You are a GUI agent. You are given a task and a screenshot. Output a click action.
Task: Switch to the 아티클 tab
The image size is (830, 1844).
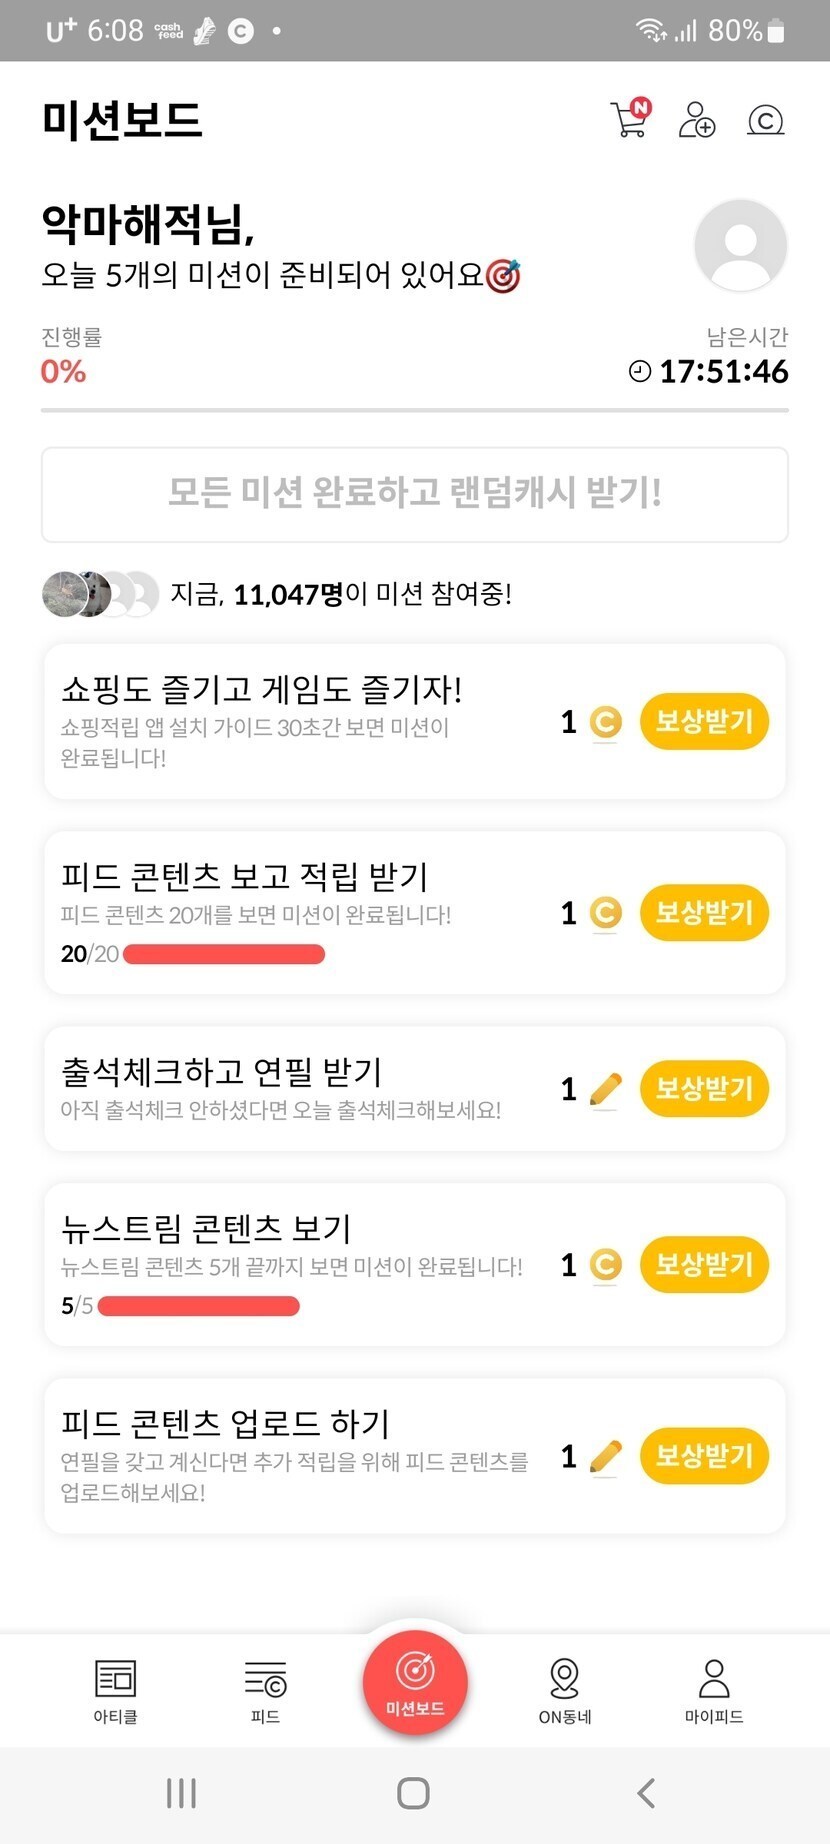tap(115, 1690)
